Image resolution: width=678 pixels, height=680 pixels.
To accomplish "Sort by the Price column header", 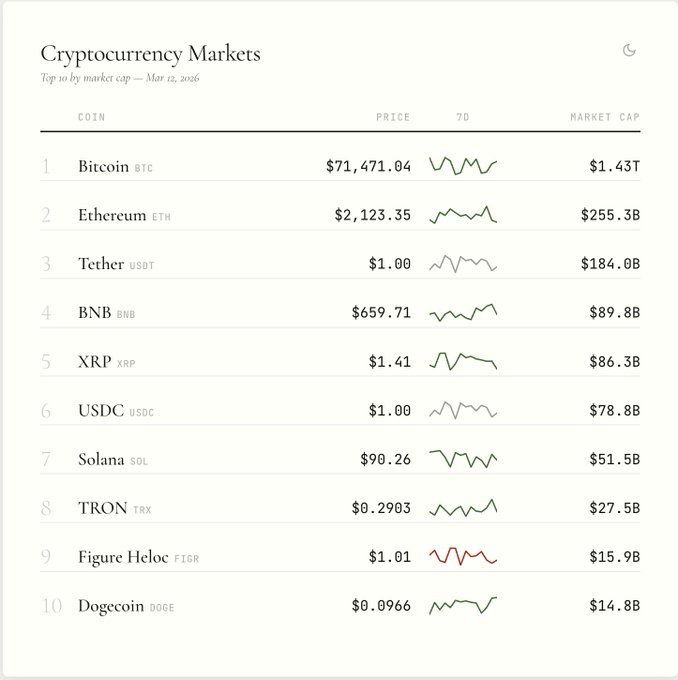I will [393, 117].
